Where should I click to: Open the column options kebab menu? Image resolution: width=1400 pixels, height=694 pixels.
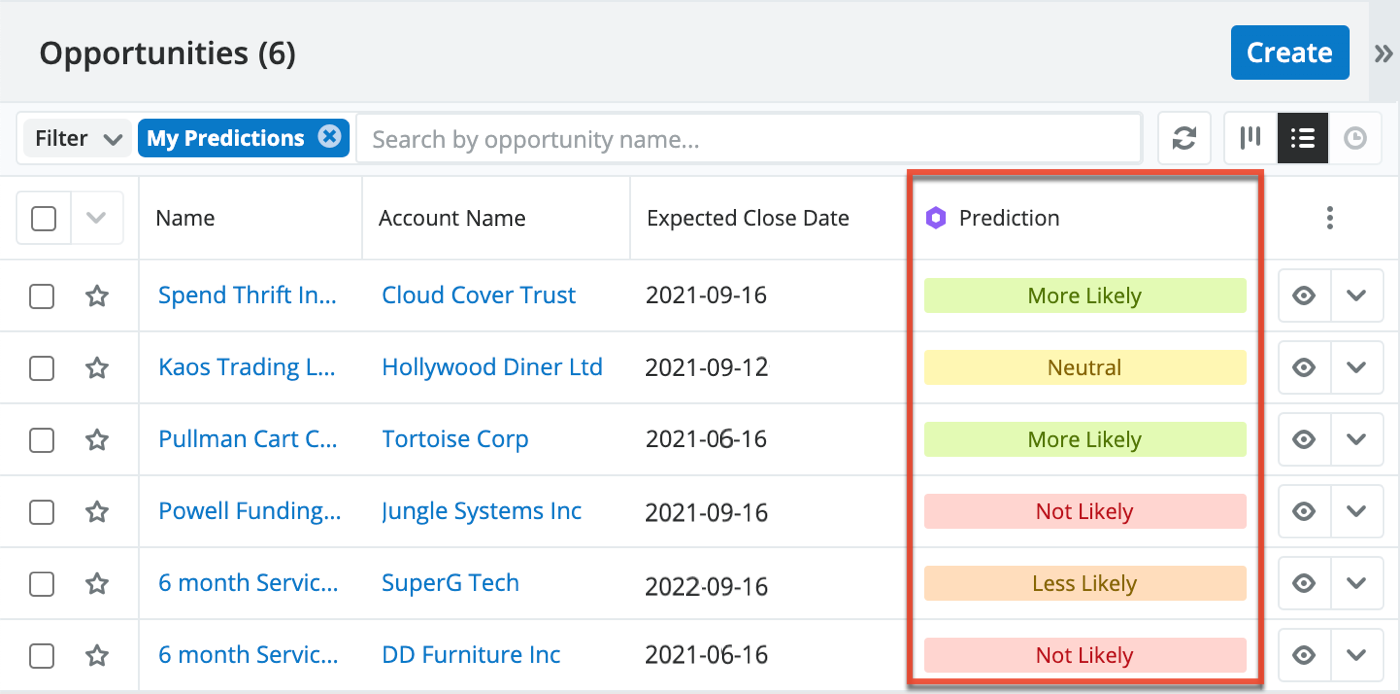coord(1329,218)
